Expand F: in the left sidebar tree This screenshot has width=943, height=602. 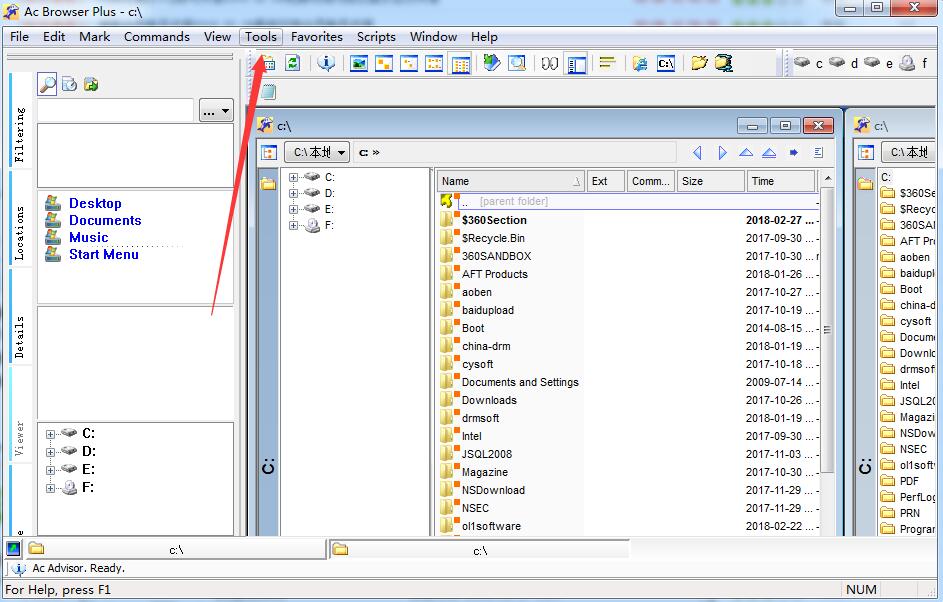pyautogui.click(x=51, y=488)
